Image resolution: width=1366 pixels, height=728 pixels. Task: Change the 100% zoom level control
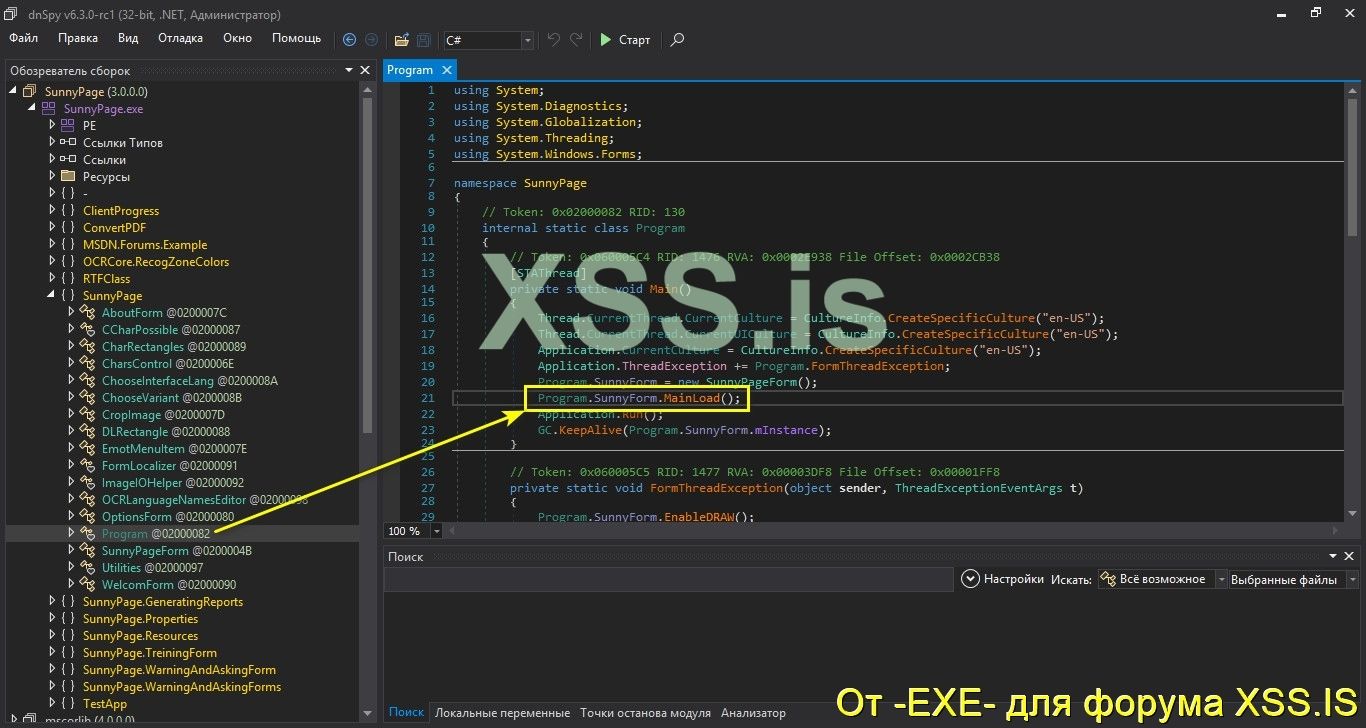412,531
